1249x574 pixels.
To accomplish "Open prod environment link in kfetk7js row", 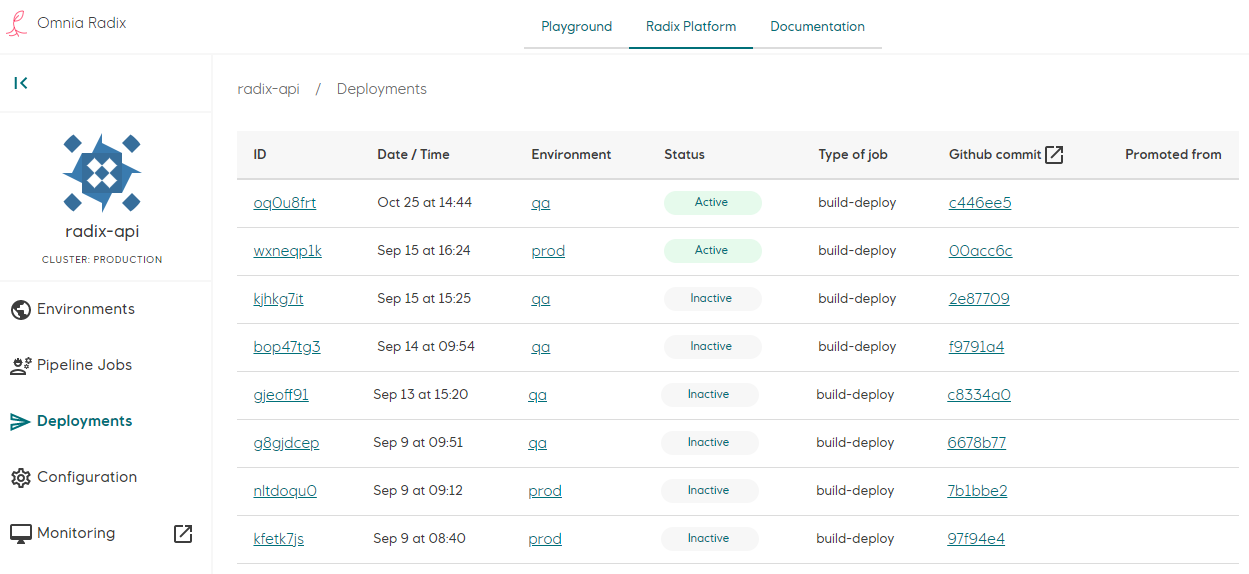I will point(545,539).
